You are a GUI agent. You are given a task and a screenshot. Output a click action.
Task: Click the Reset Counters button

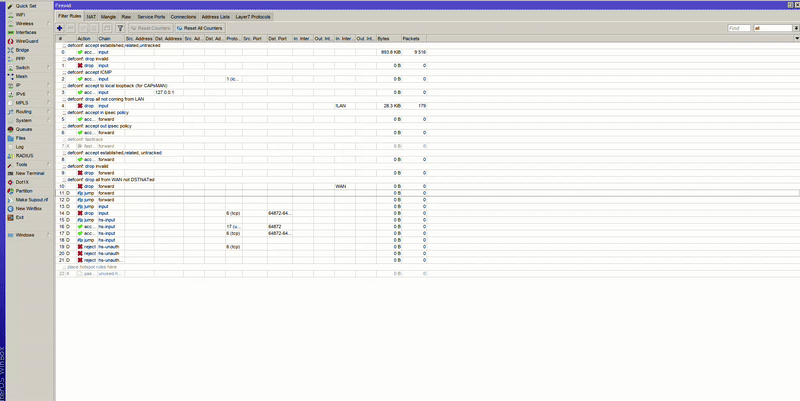click(150, 28)
